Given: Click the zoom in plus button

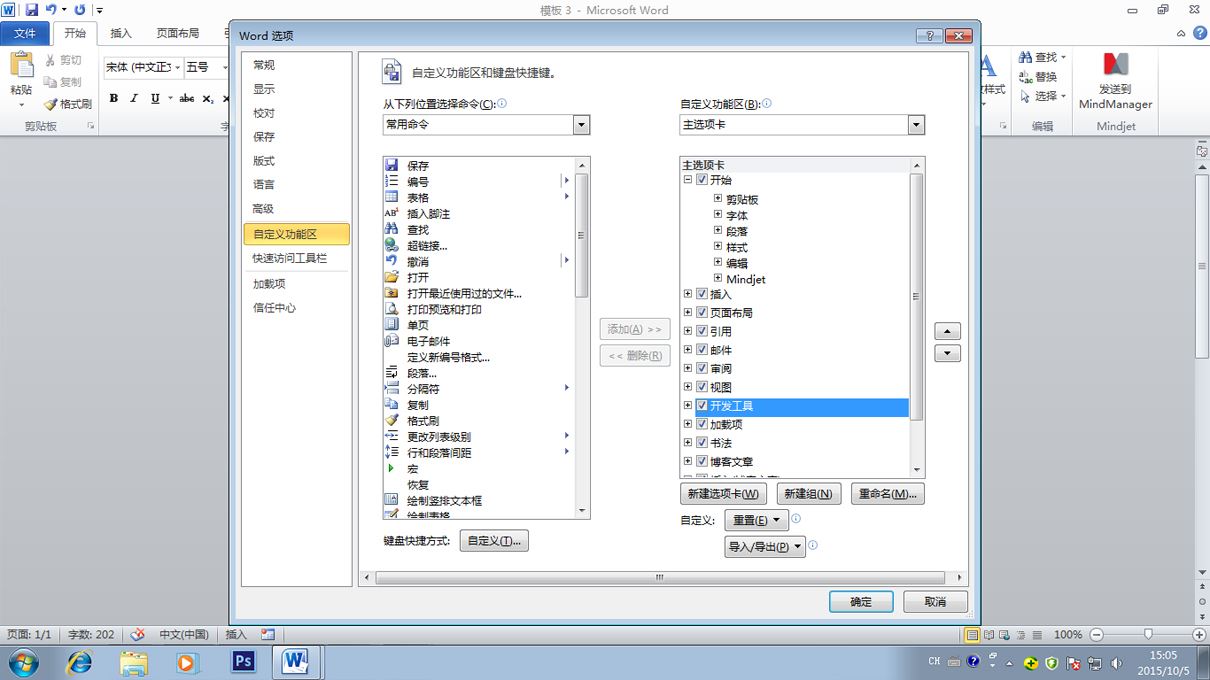Looking at the screenshot, I should click(1199, 635).
